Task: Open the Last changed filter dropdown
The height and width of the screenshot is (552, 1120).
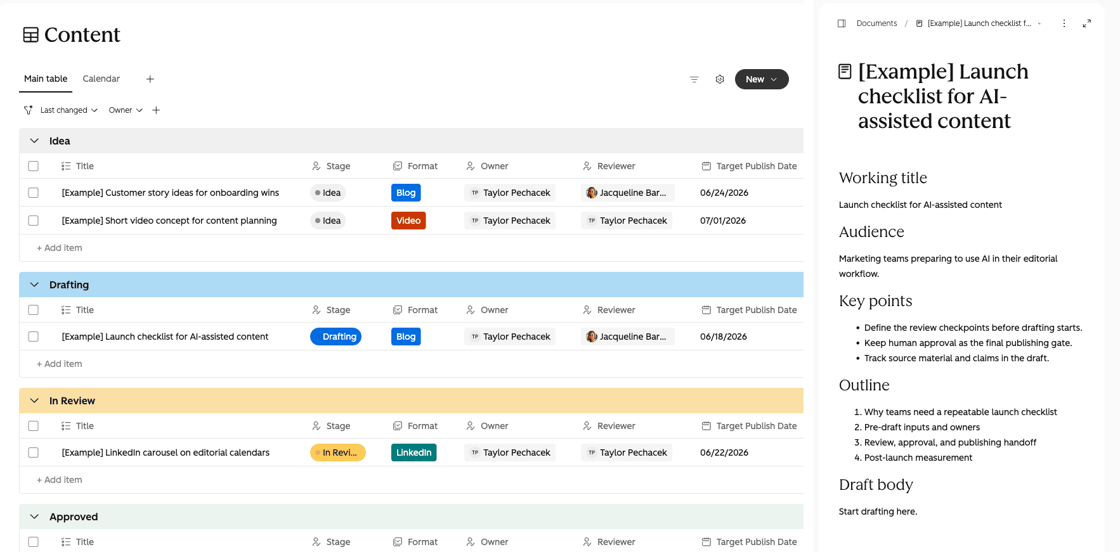Action: pos(69,110)
